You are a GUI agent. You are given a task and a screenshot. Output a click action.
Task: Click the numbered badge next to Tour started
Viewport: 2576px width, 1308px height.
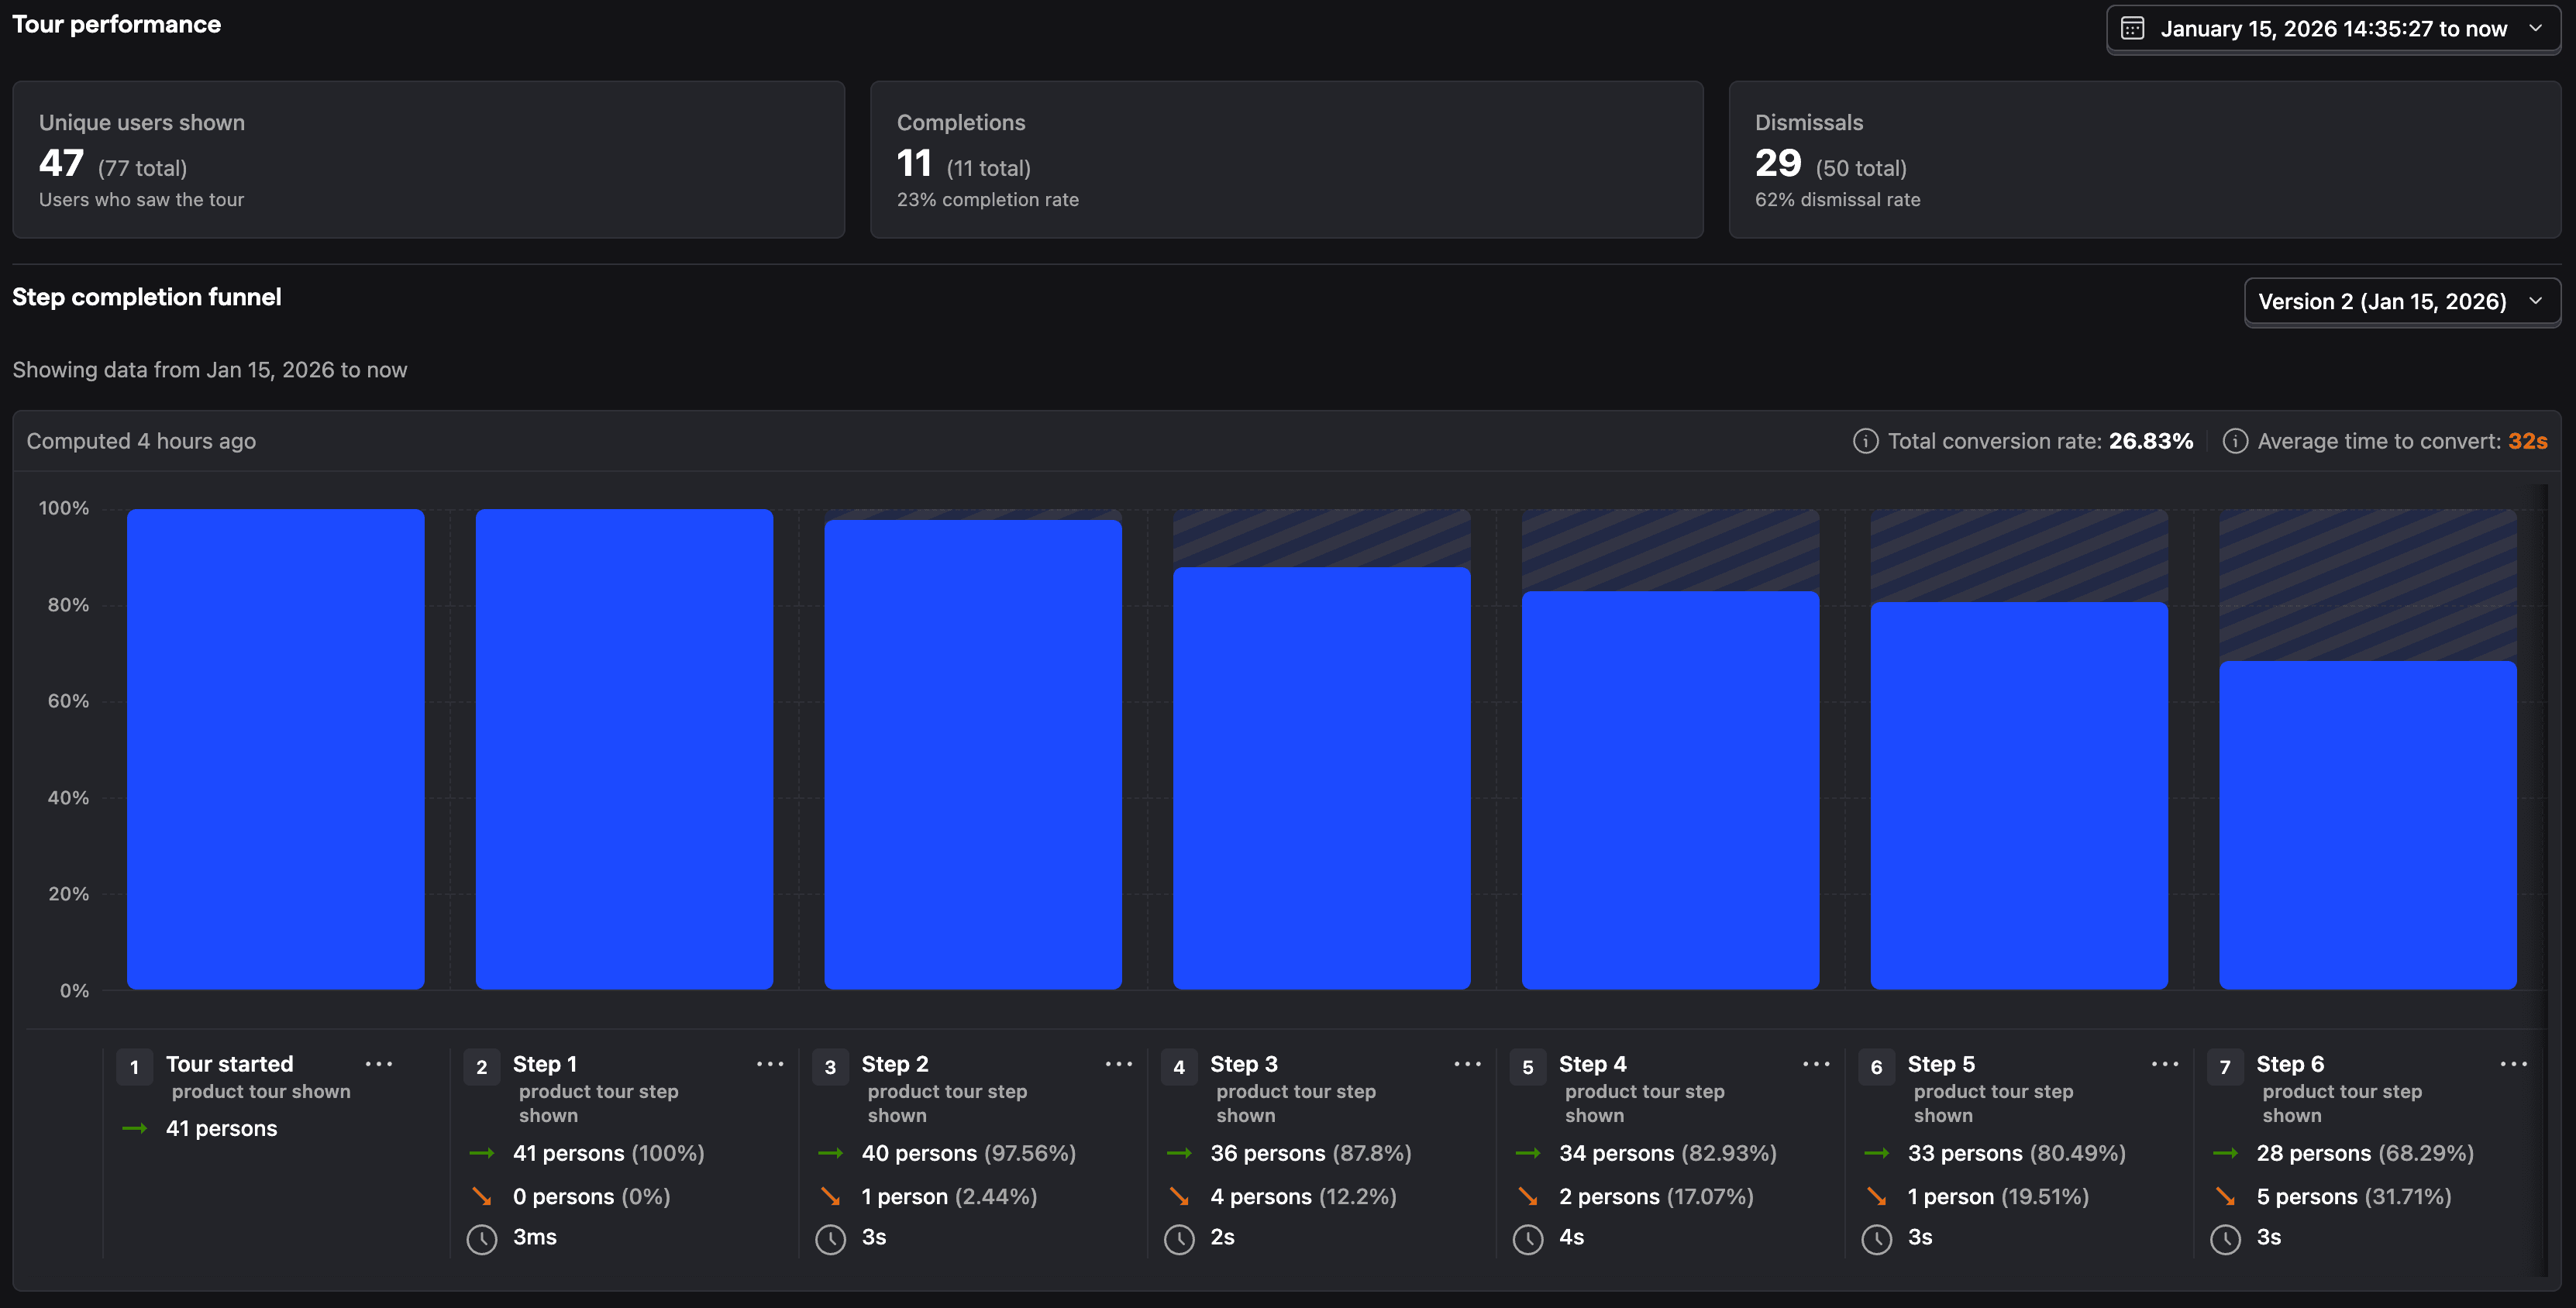134,1066
